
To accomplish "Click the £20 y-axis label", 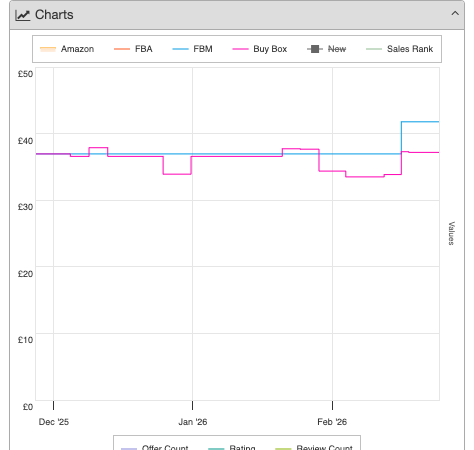I will (x=25, y=274).
